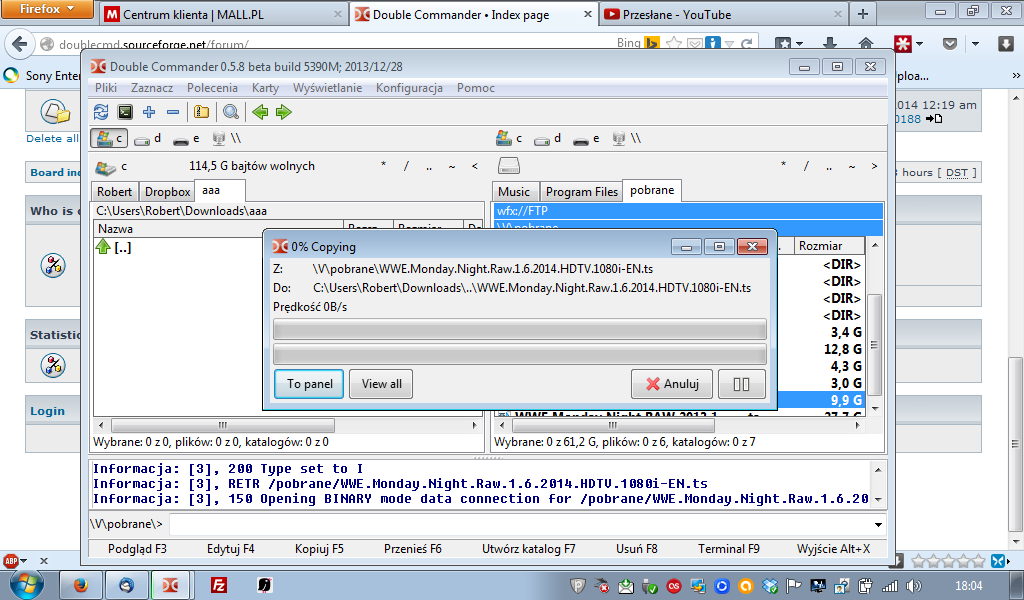
Task: Click the upper copy progress bar
Action: [519, 329]
